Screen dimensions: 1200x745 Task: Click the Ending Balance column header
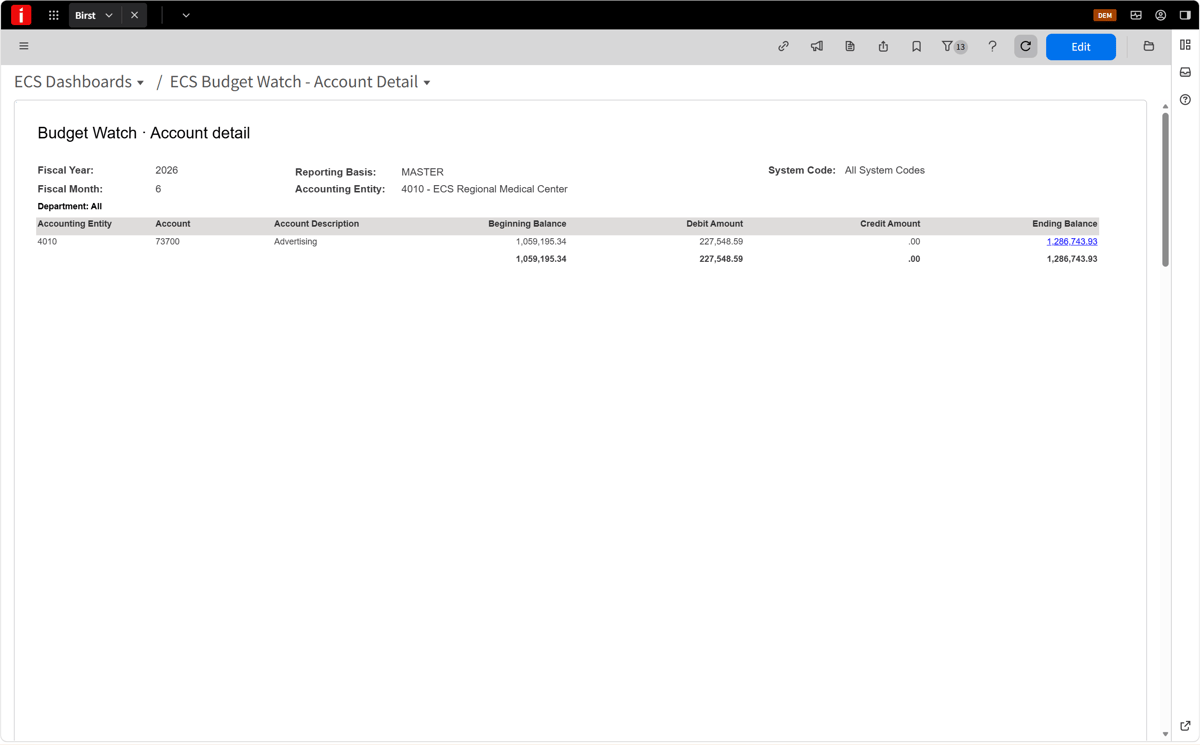coord(1065,224)
